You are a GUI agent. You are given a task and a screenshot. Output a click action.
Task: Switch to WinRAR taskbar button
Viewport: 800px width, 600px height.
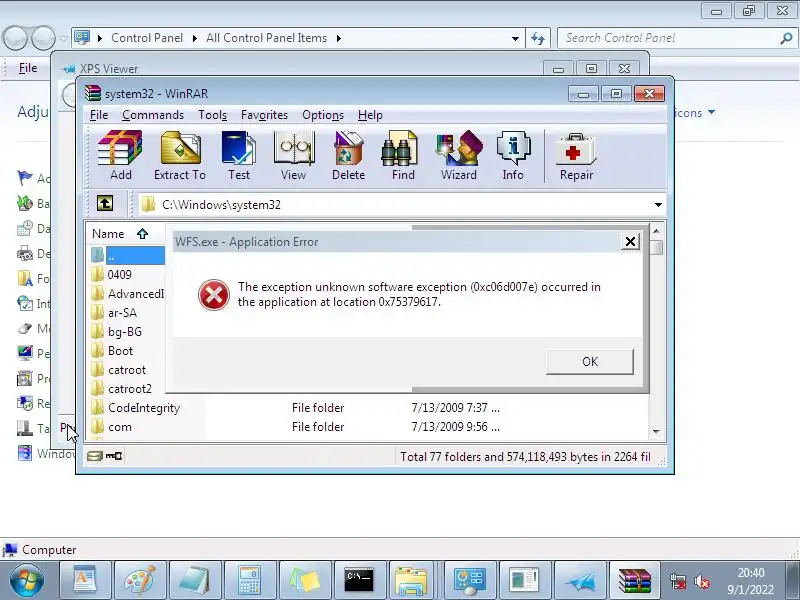(635, 580)
